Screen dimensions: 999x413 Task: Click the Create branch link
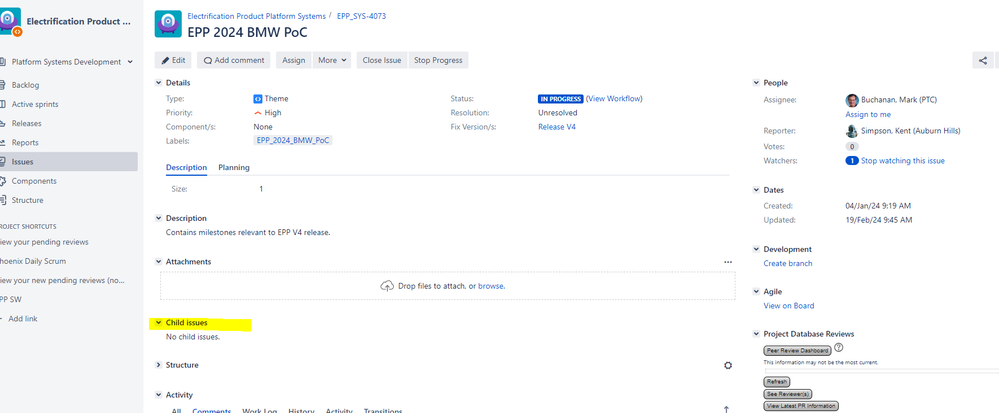click(x=787, y=263)
